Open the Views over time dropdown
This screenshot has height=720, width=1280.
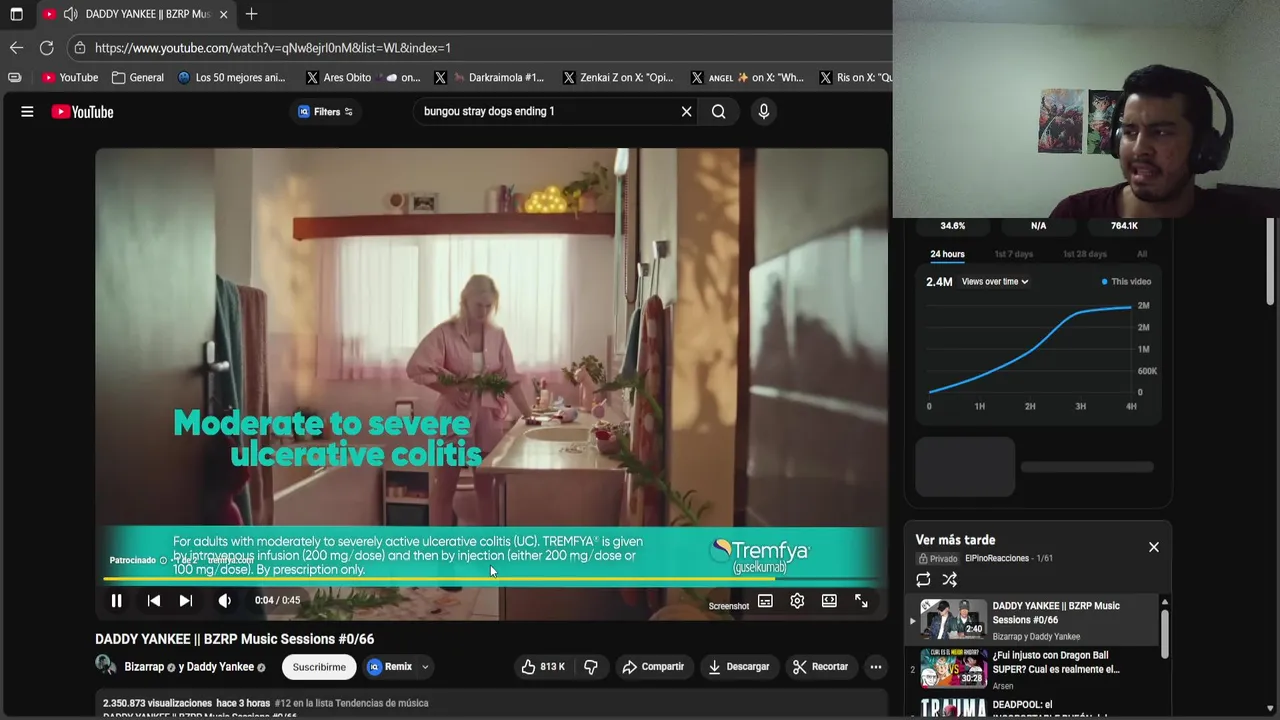995,282
